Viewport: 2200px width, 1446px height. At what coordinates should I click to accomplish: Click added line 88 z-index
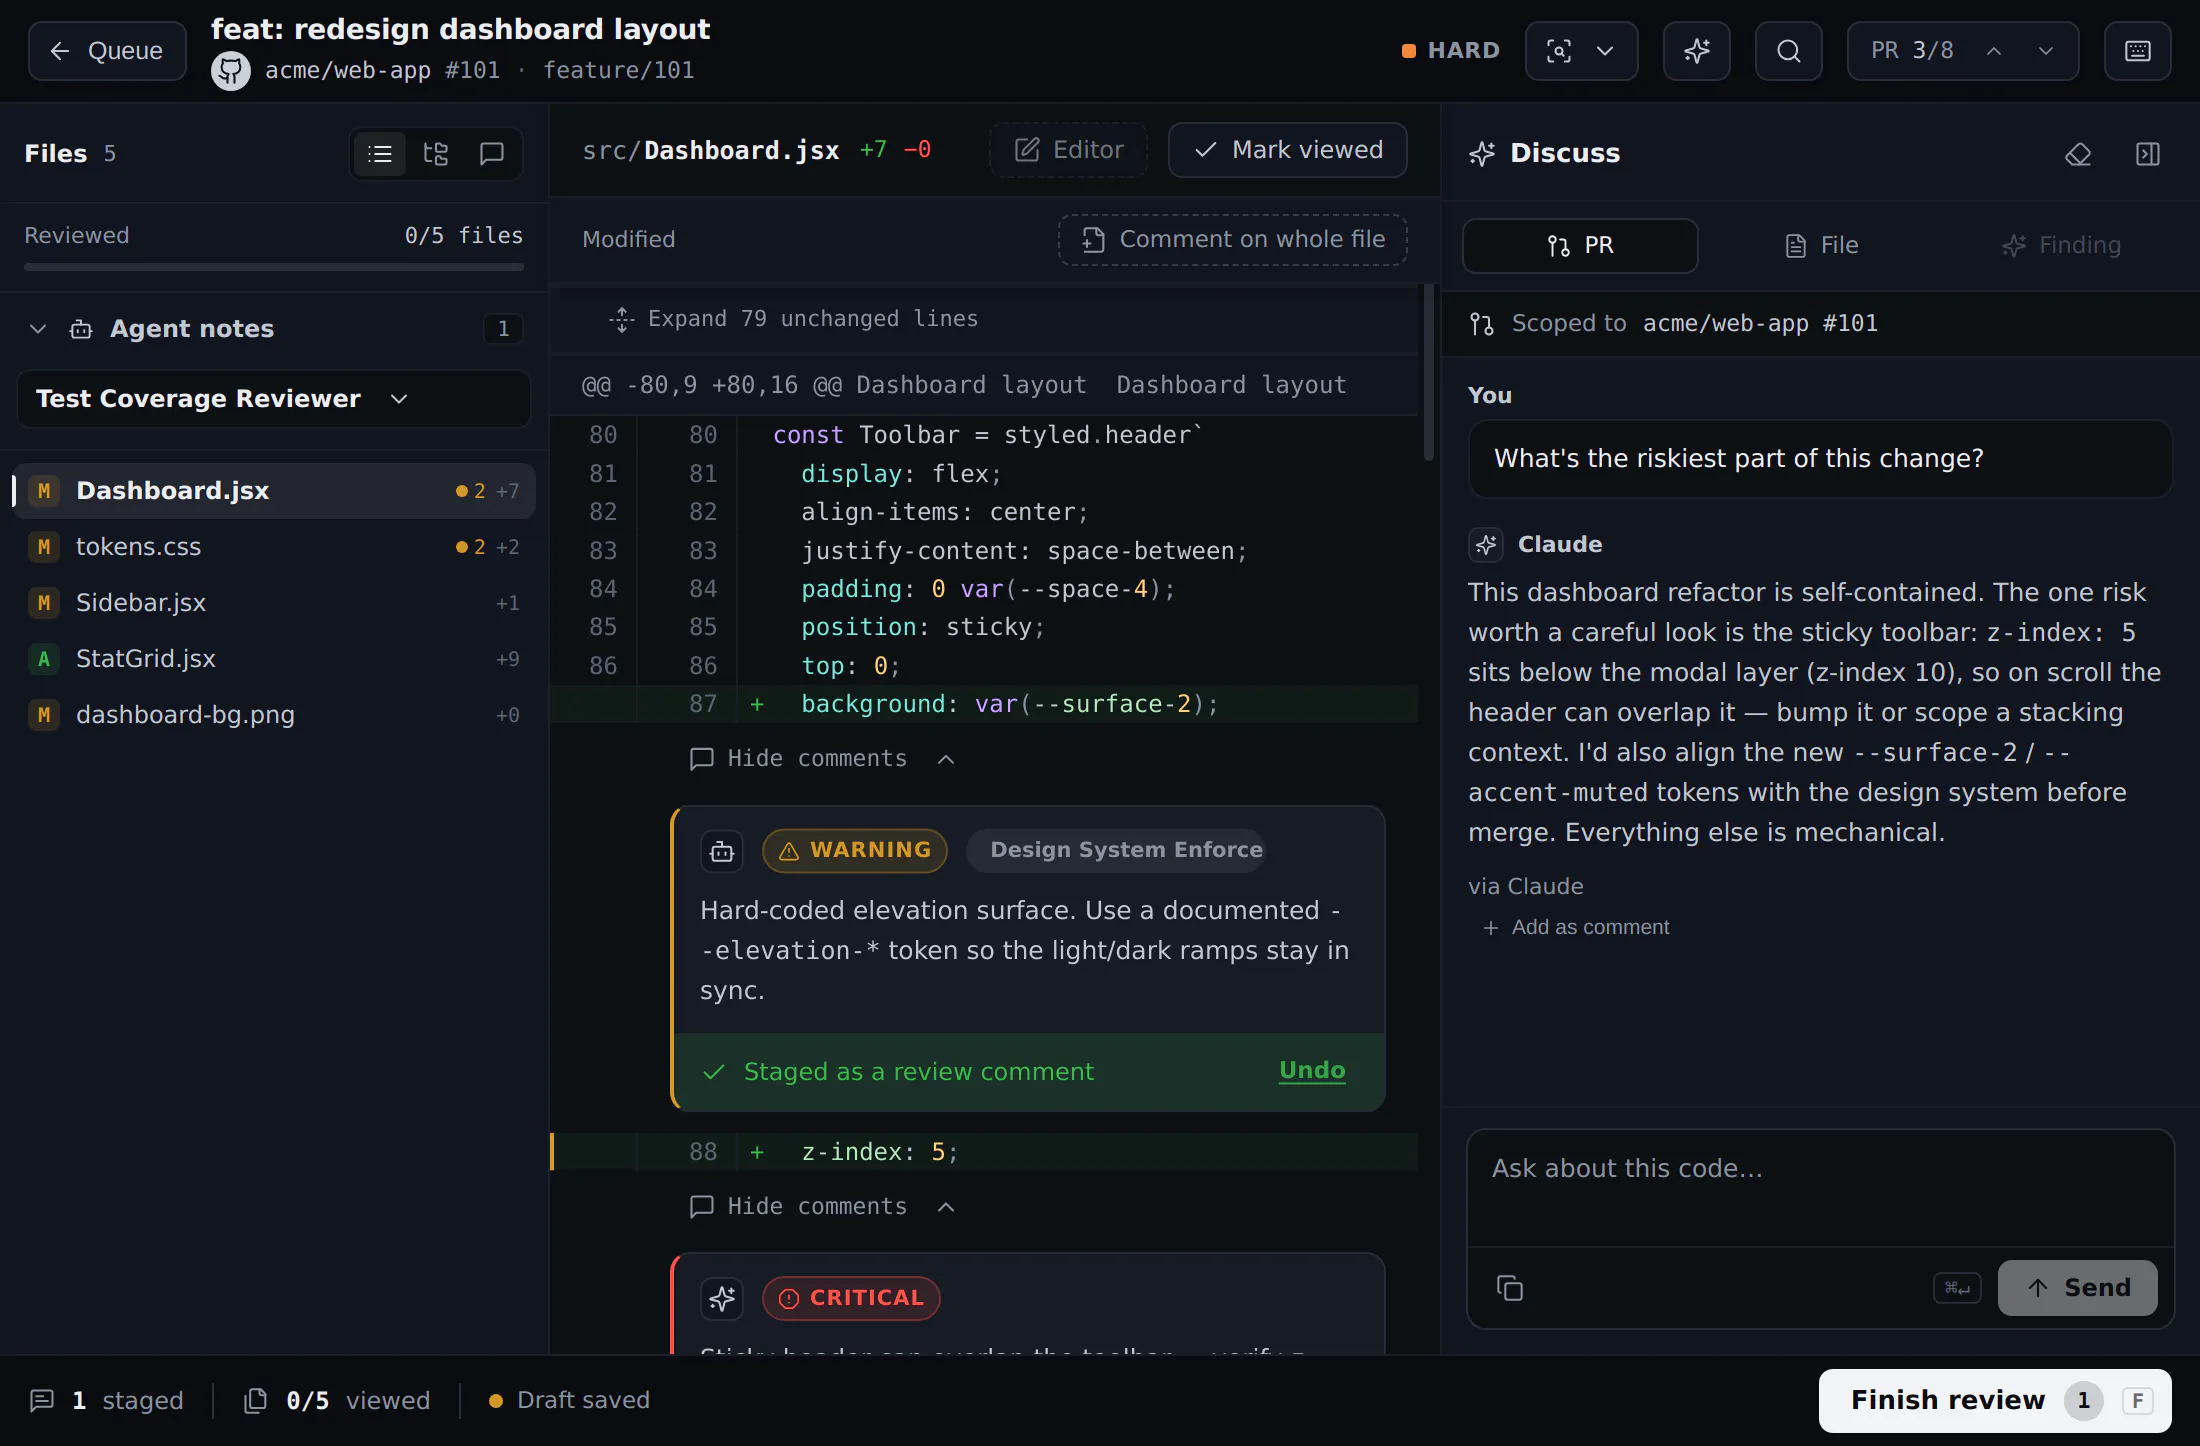point(984,1152)
